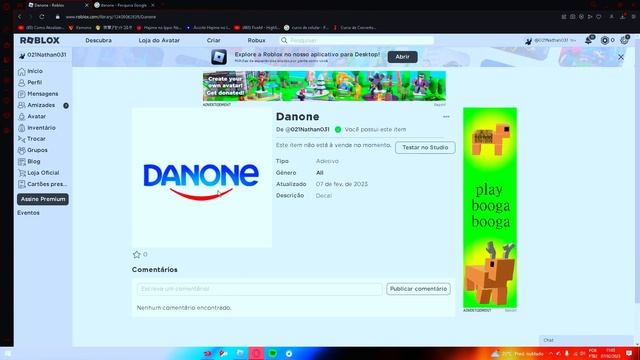Open File Explorer from the taskbar
Screen dimensions: 640x360
click(240, 353)
